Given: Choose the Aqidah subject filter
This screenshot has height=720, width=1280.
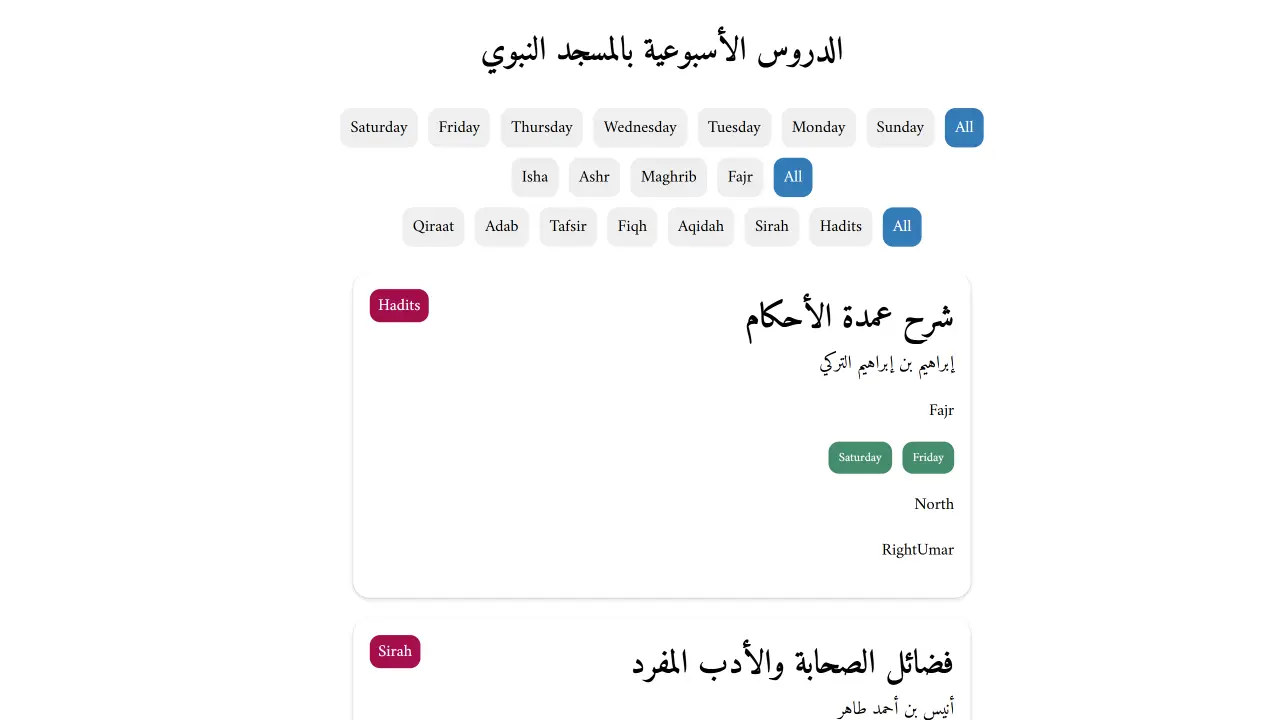Looking at the screenshot, I should tap(700, 226).
